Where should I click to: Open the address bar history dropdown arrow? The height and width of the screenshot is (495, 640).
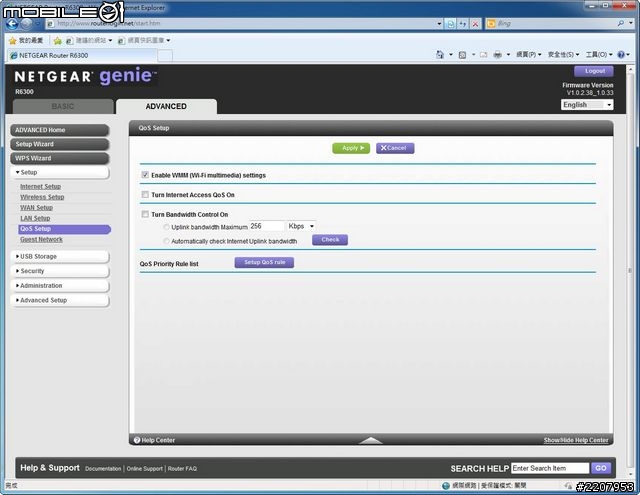[x=439, y=24]
